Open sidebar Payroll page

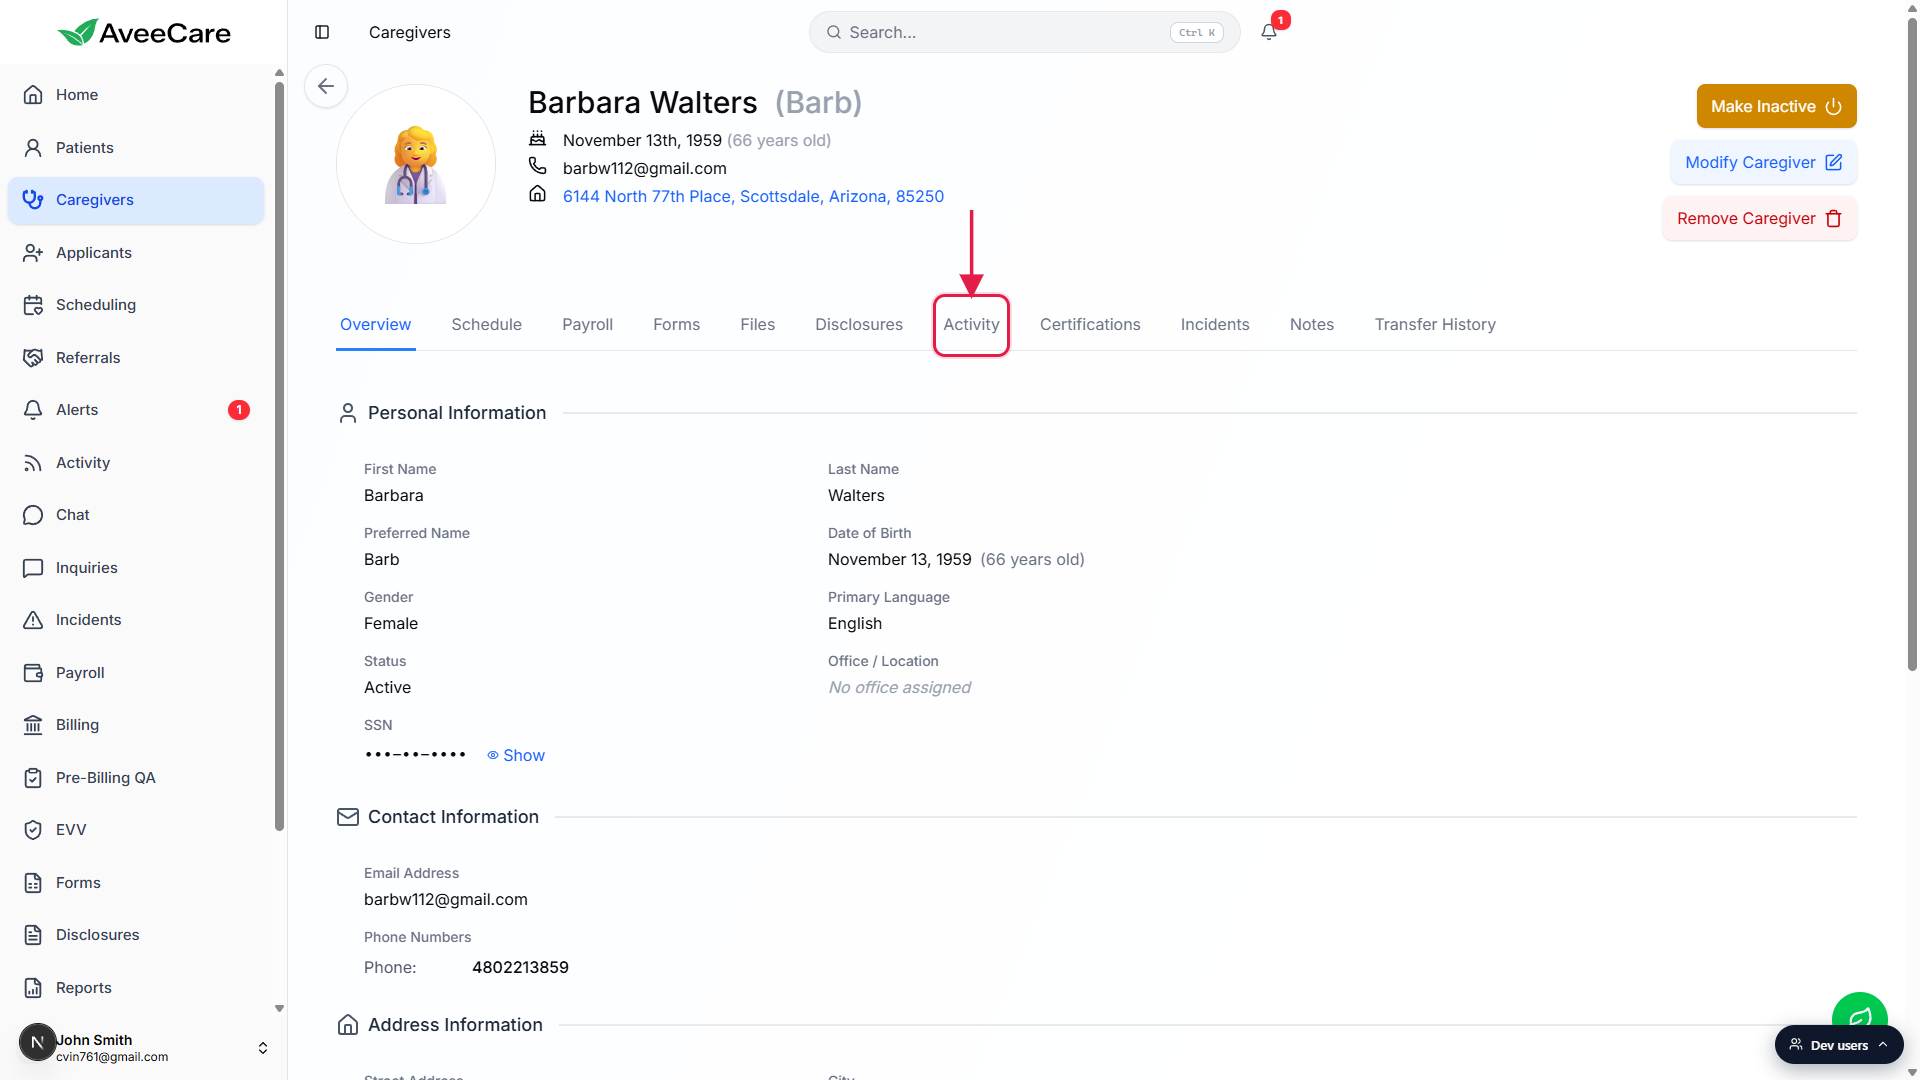tap(136, 673)
